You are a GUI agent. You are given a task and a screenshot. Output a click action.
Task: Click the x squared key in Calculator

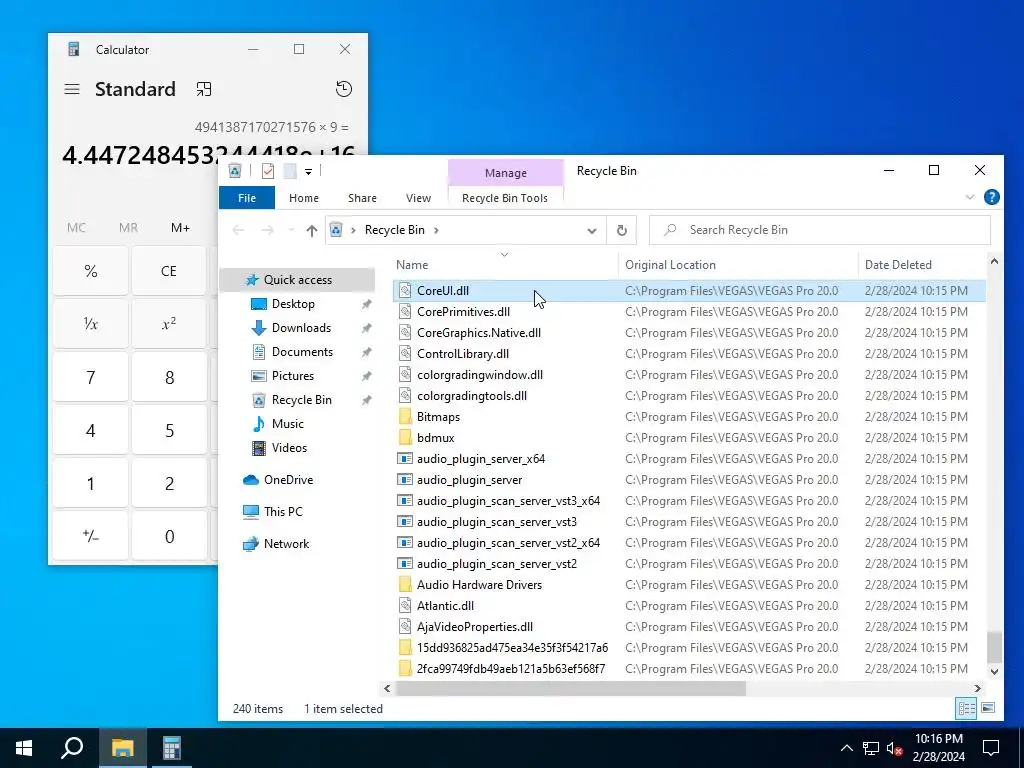(x=168, y=324)
